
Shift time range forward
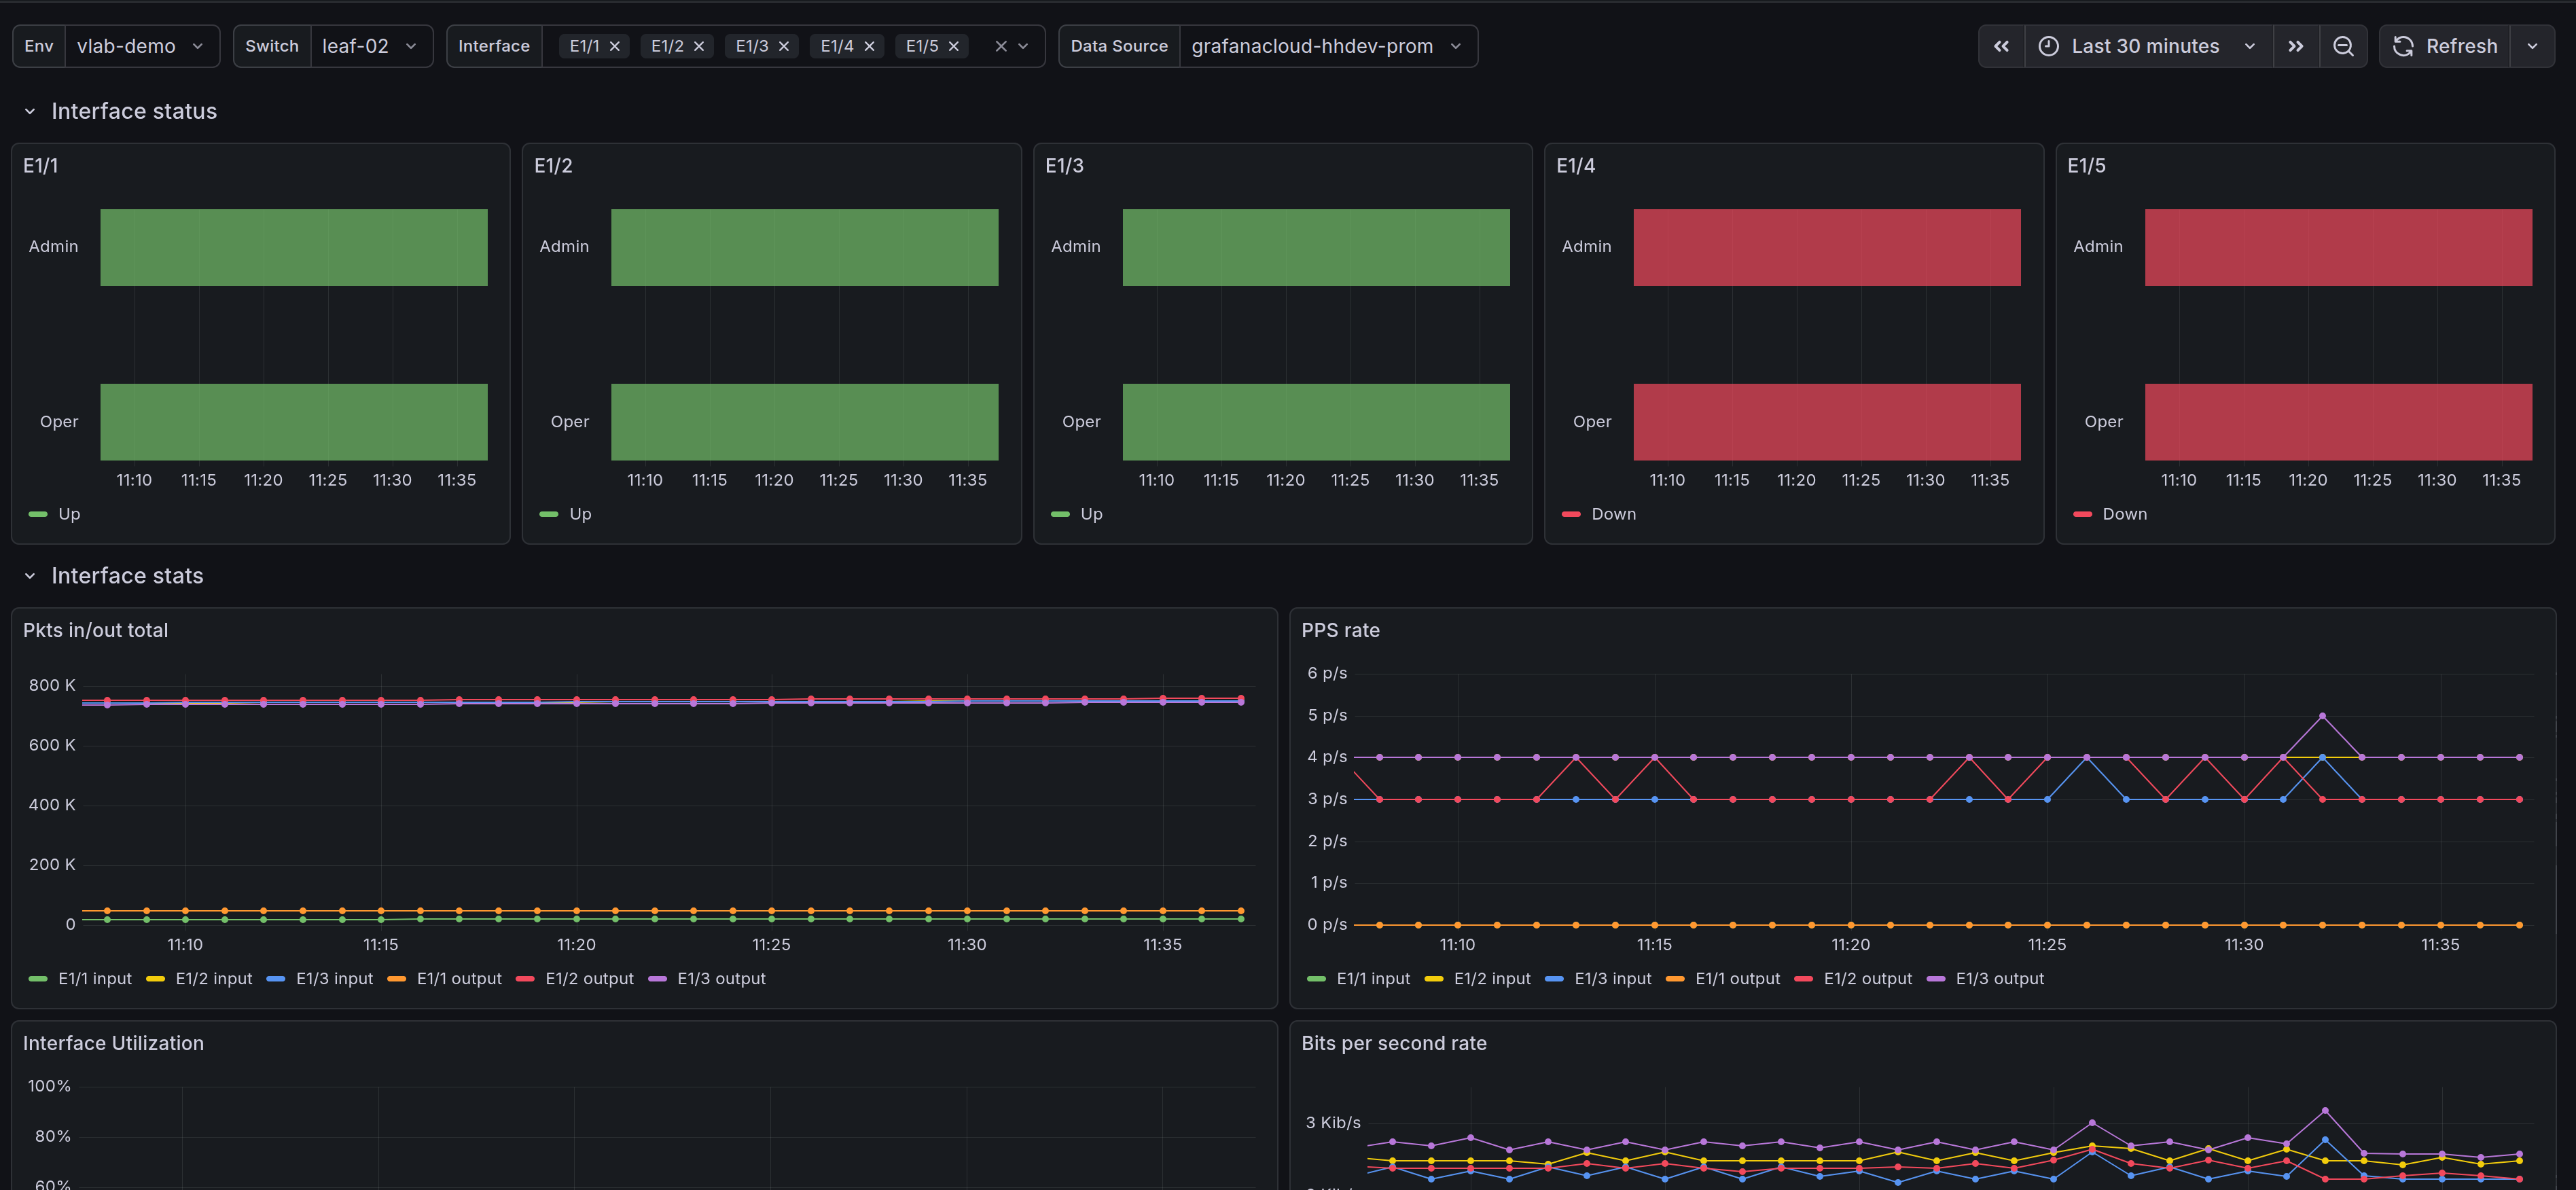tap(2295, 46)
